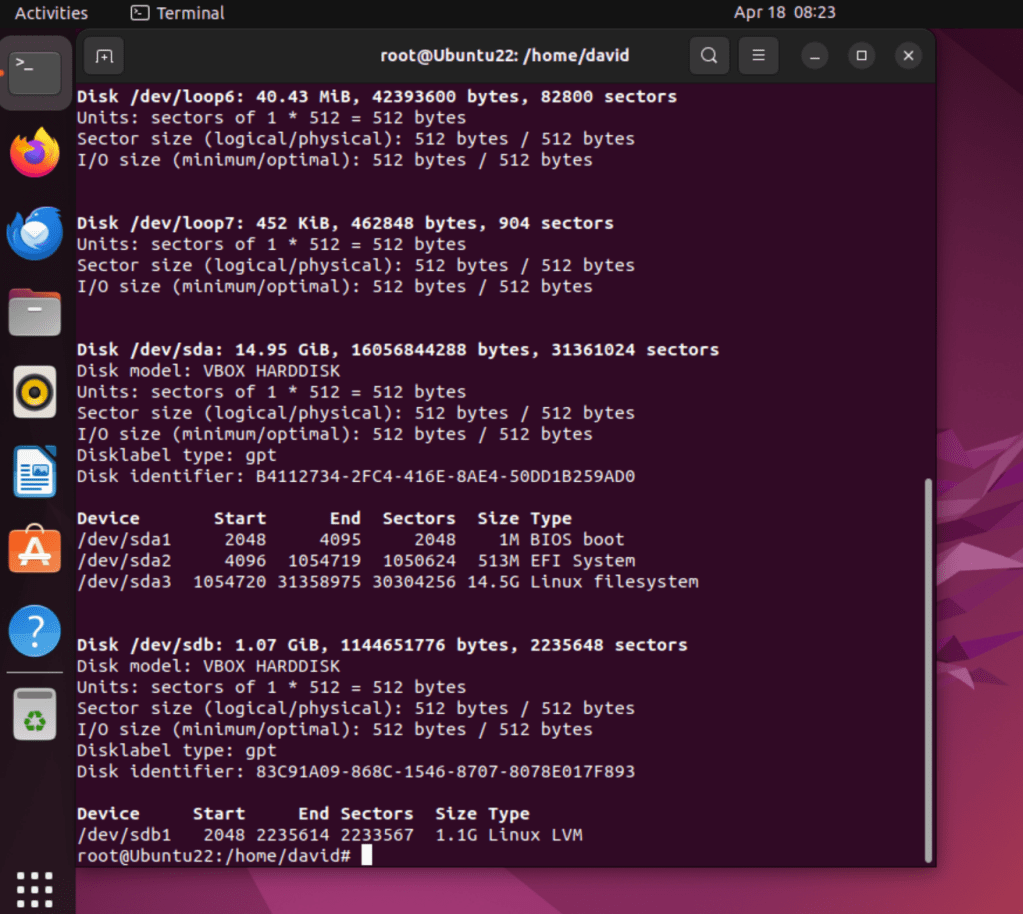Launch Rhythmbox music player
This screenshot has width=1023, height=914.
[x=35, y=391]
